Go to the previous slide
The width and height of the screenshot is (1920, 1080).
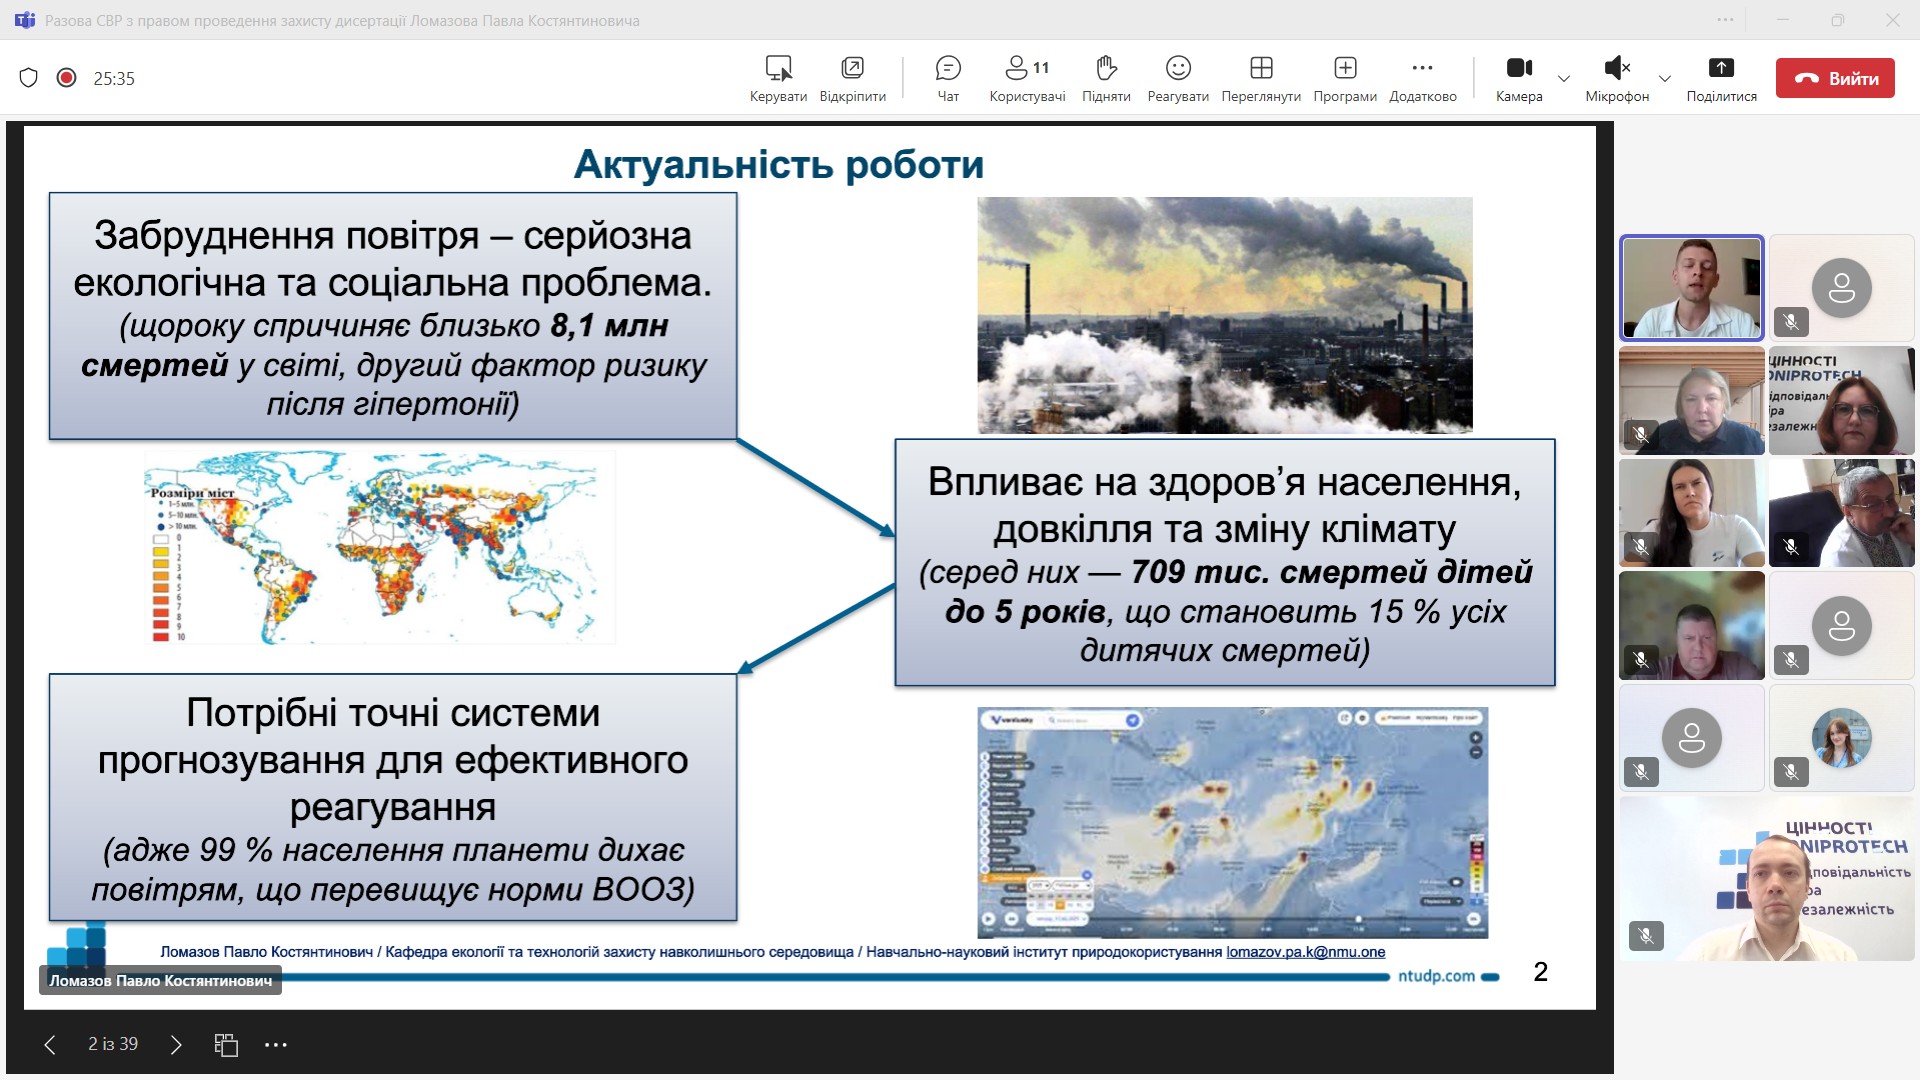tap(50, 1045)
